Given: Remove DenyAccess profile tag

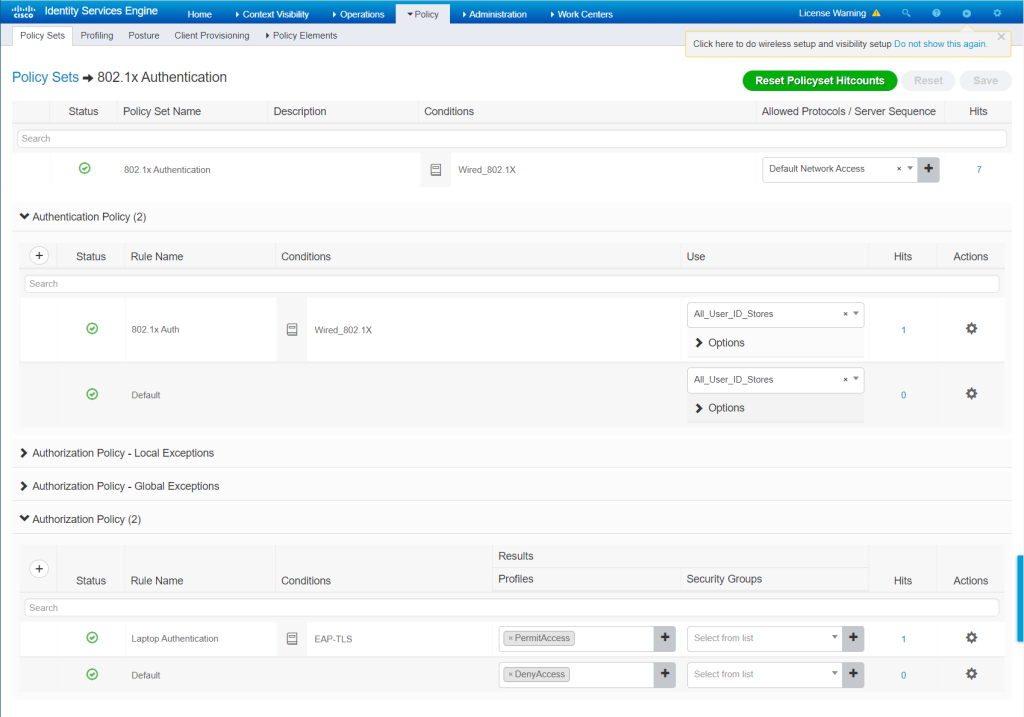Looking at the screenshot, I should click(511, 674).
